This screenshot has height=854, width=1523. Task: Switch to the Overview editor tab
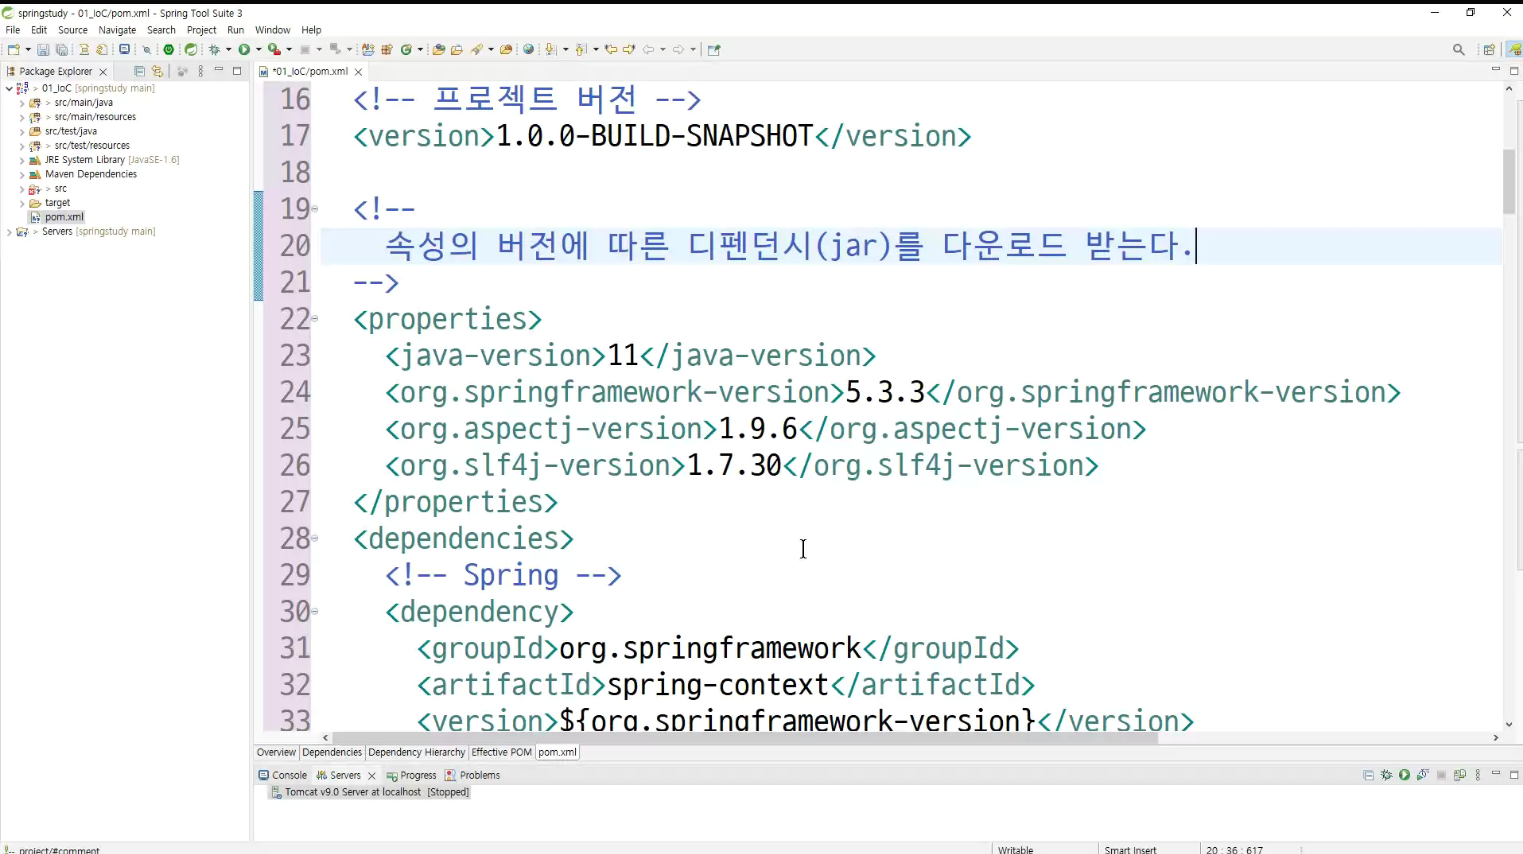click(276, 752)
